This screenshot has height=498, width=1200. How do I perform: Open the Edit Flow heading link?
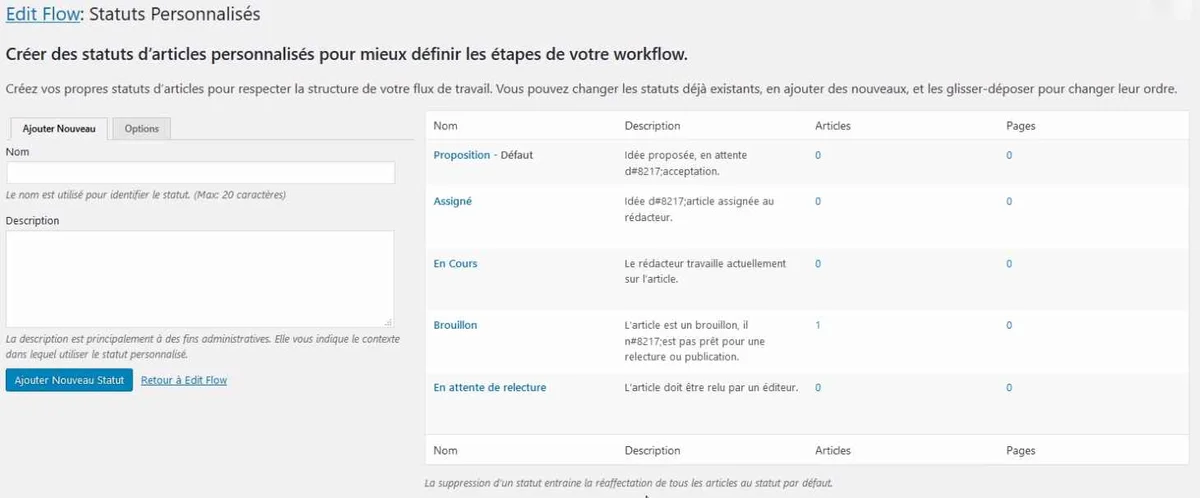click(41, 14)
